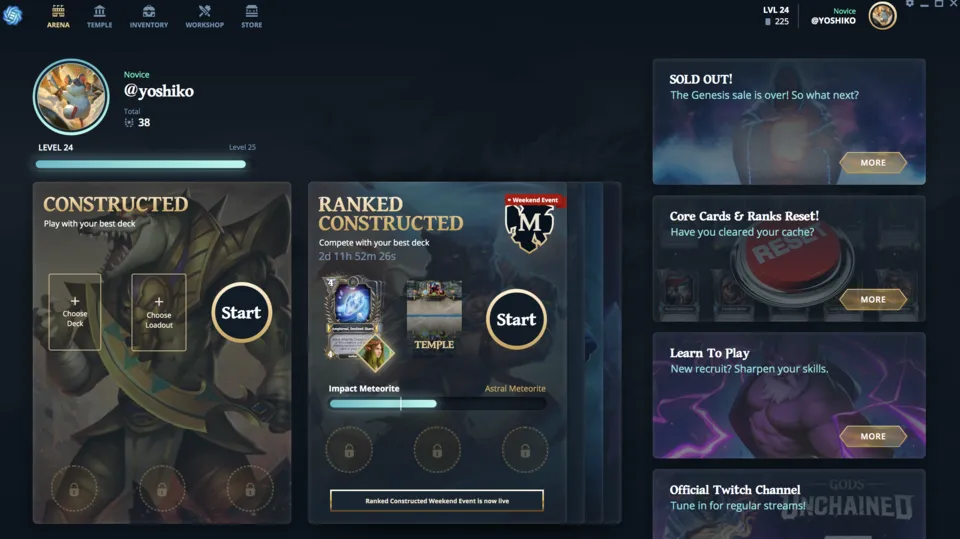Click the Gods Unchained logo icon
The height and width of the screenshot is (539, 960).
[12, 15]
